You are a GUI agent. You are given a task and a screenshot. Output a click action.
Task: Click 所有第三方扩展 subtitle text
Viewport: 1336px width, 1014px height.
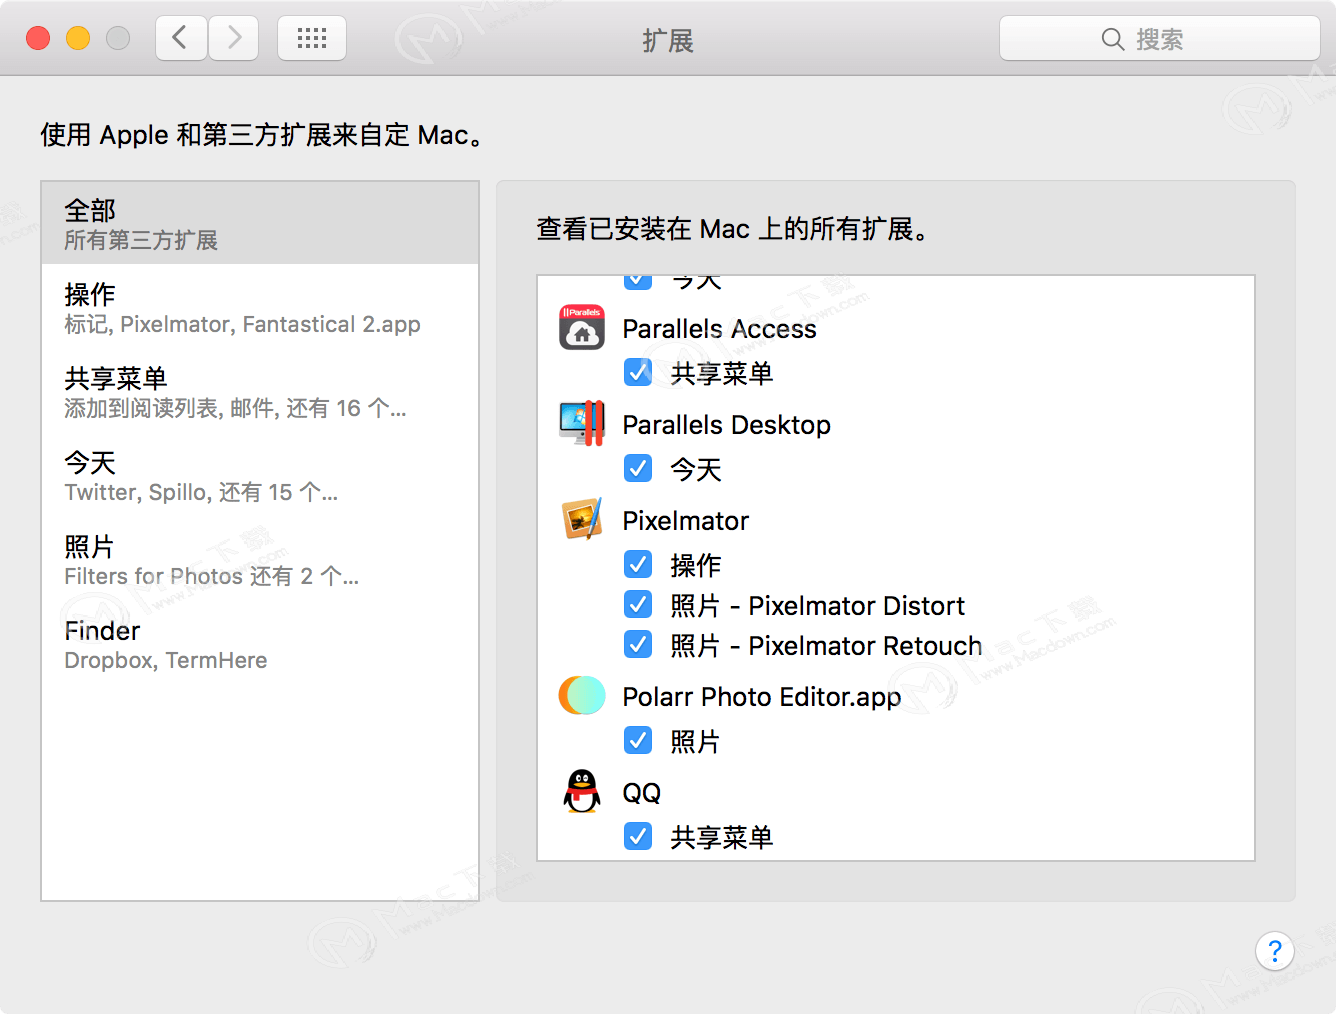coord(141,240)
